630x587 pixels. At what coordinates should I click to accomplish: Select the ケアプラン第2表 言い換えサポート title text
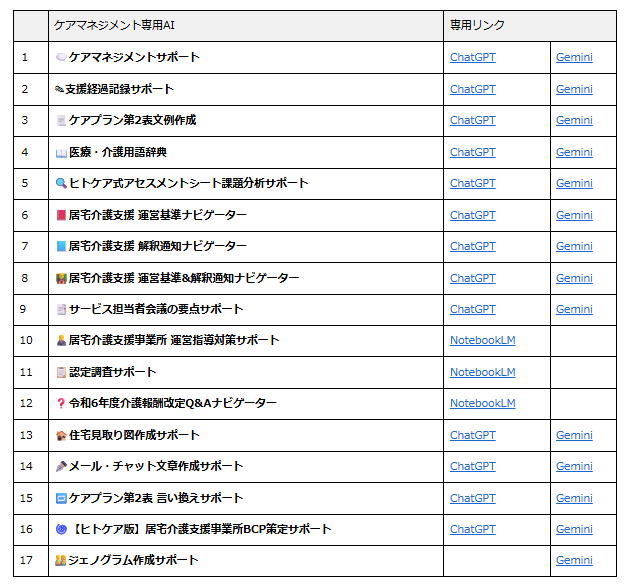pos(156,499)
